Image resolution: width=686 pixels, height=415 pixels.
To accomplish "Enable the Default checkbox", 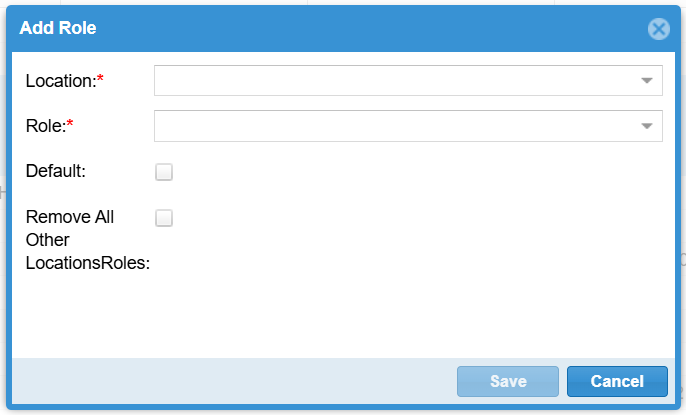I will [164, 172].
